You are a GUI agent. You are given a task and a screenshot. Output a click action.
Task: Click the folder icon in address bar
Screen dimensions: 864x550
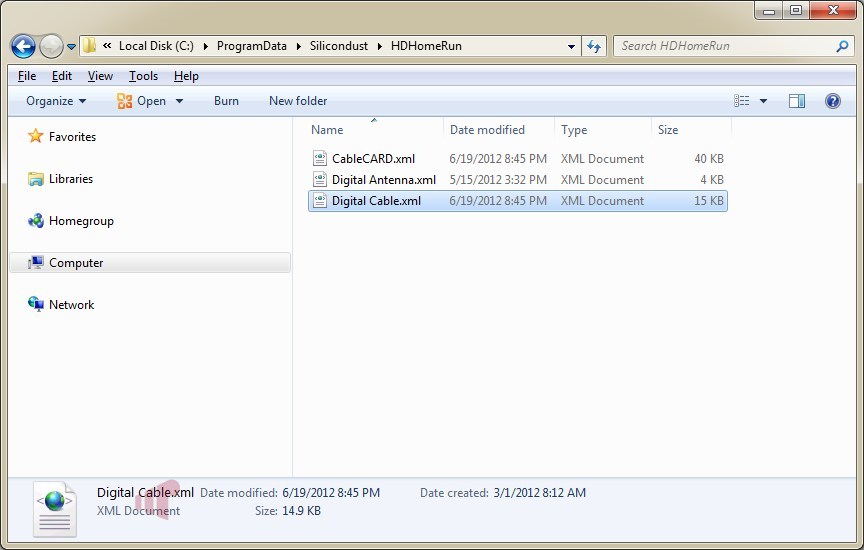click(89, 46)
